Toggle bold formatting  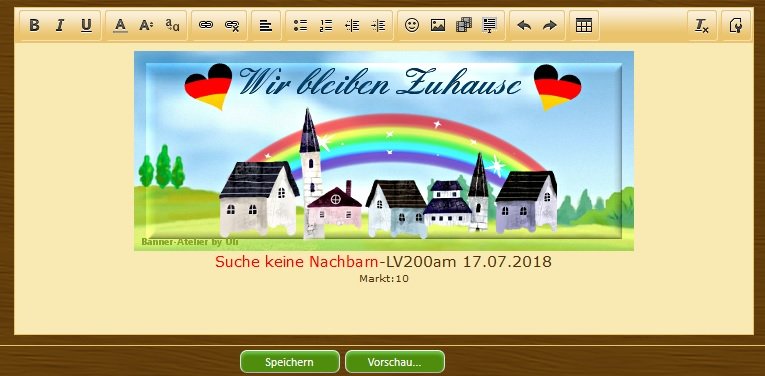pos(34,25)
